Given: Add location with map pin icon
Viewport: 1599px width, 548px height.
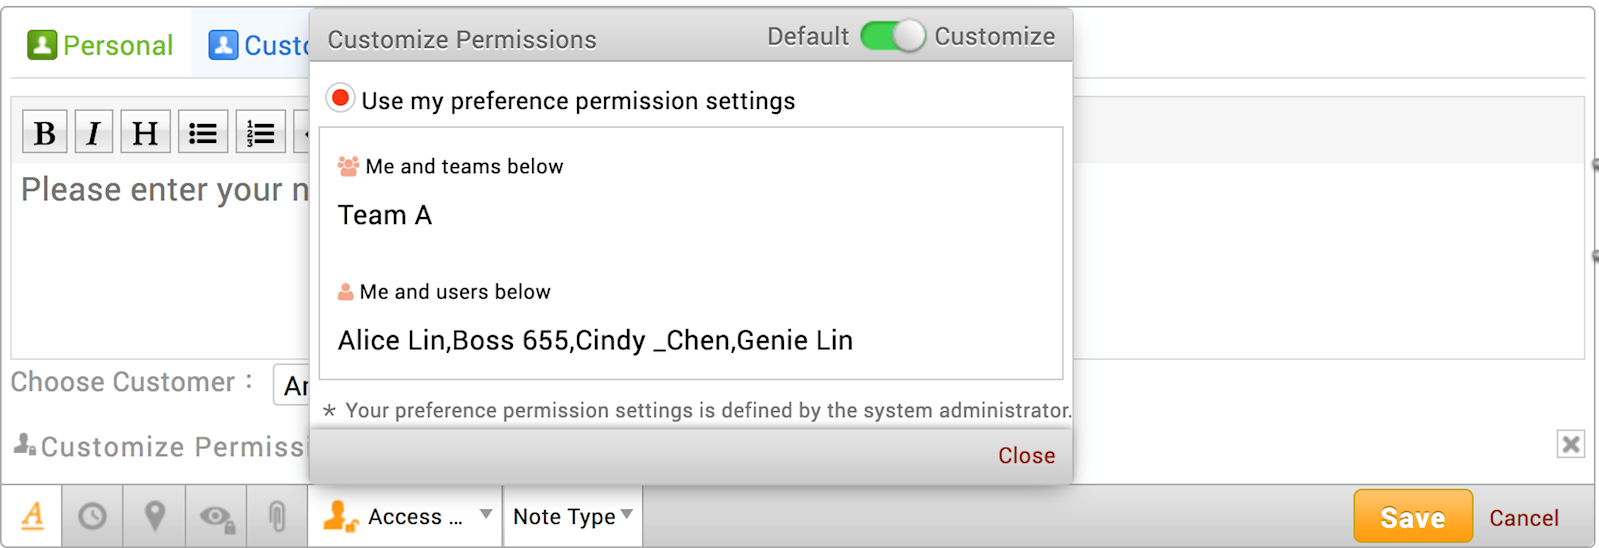Looking at the screenshot, I should tap(154, 516).
